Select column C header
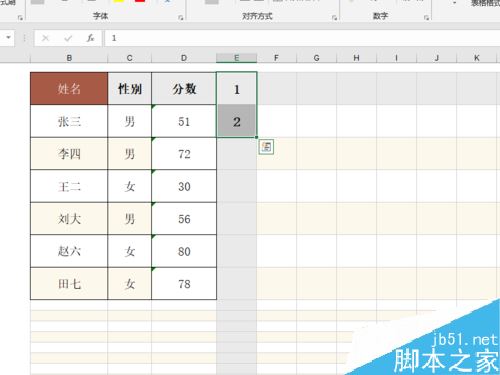The height and width of the screenshot is (375, 500). point(130,58)
